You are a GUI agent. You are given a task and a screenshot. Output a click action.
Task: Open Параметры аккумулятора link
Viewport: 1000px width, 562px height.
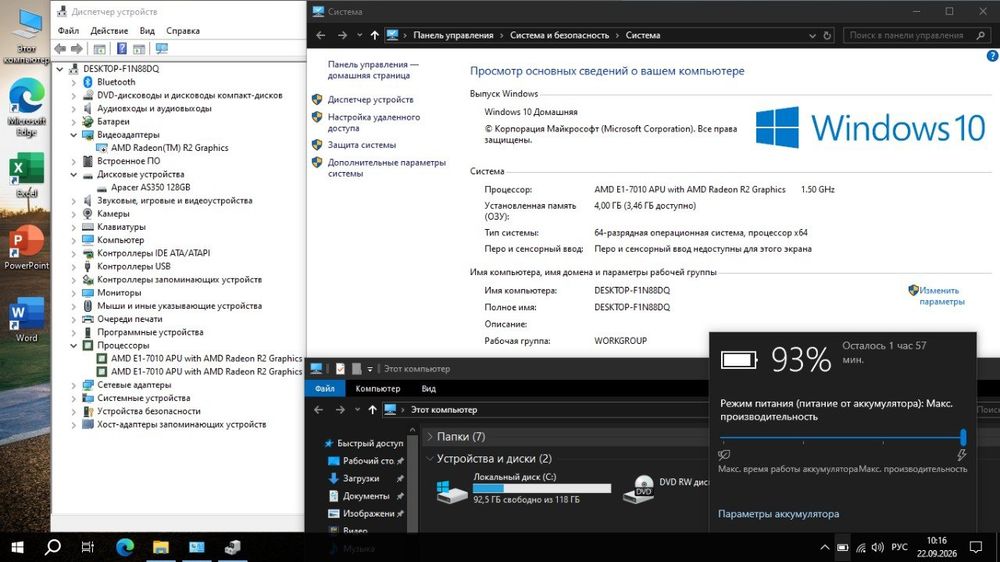click(x=778, y=514)
